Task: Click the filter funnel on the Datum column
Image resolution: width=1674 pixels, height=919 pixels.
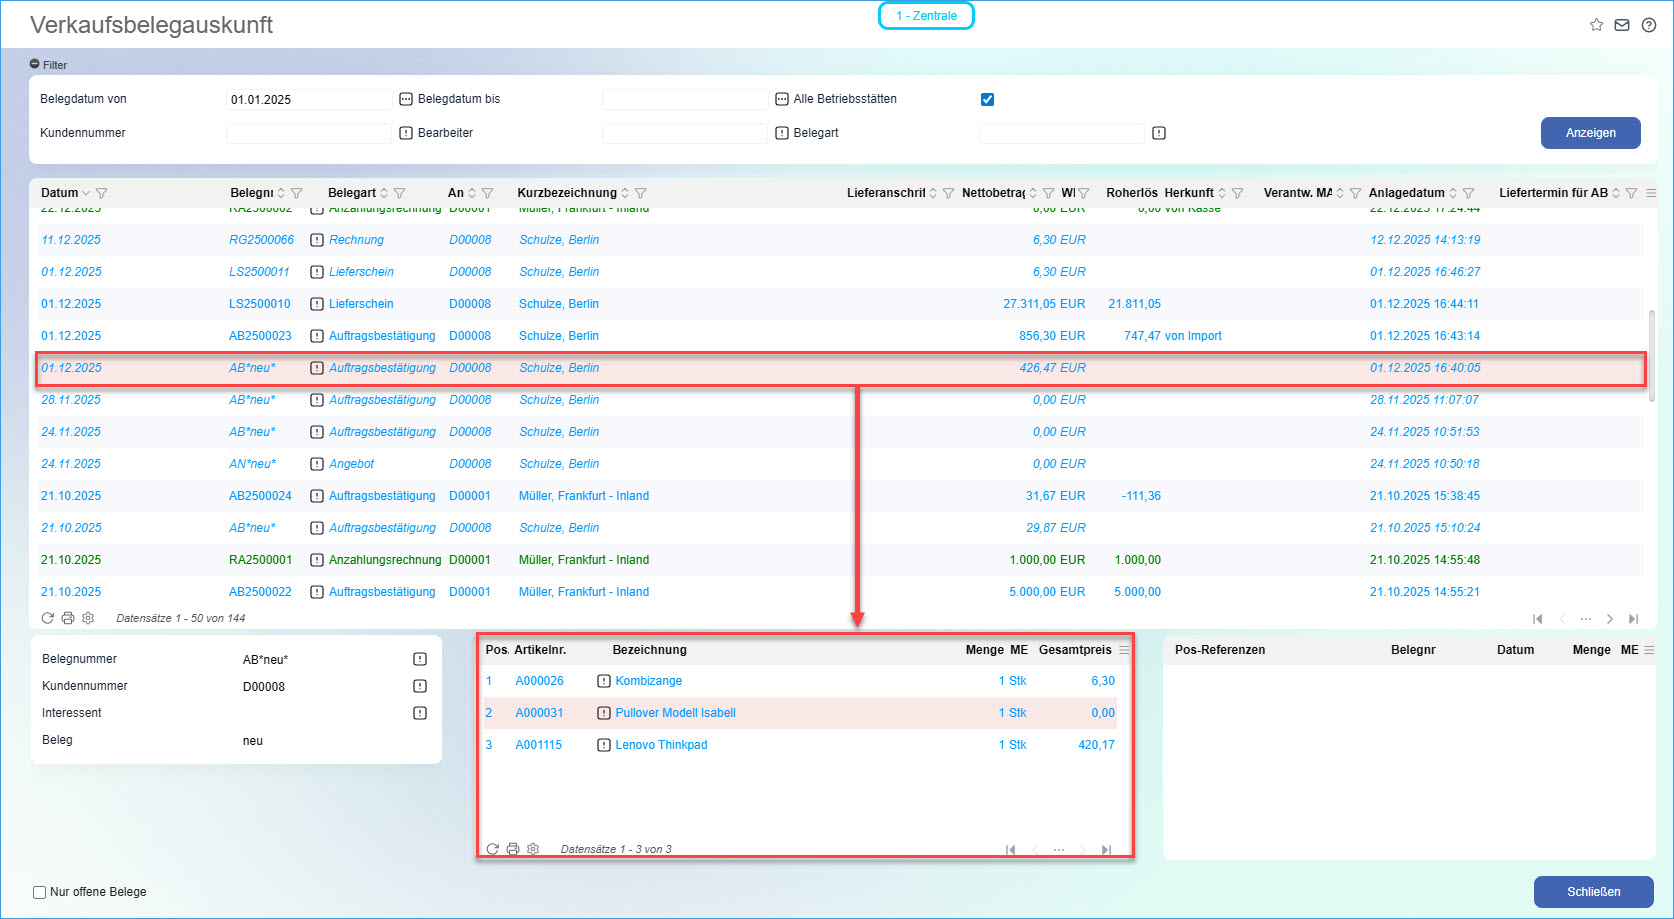Action: 101,193
